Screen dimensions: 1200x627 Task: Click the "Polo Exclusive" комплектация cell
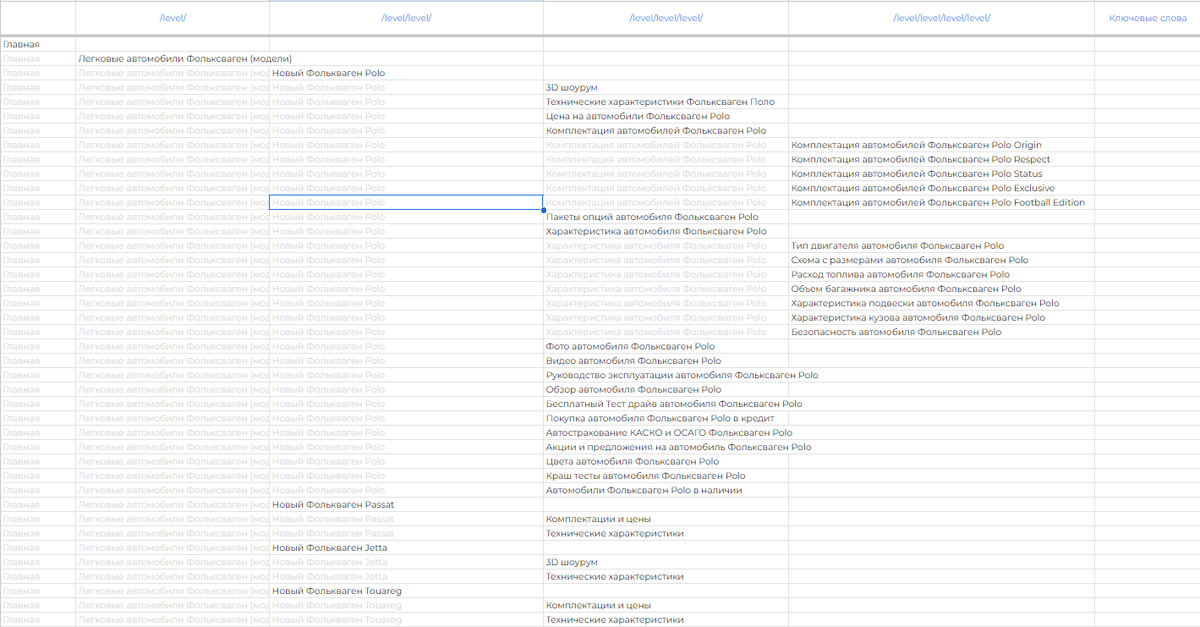(941, 188)
